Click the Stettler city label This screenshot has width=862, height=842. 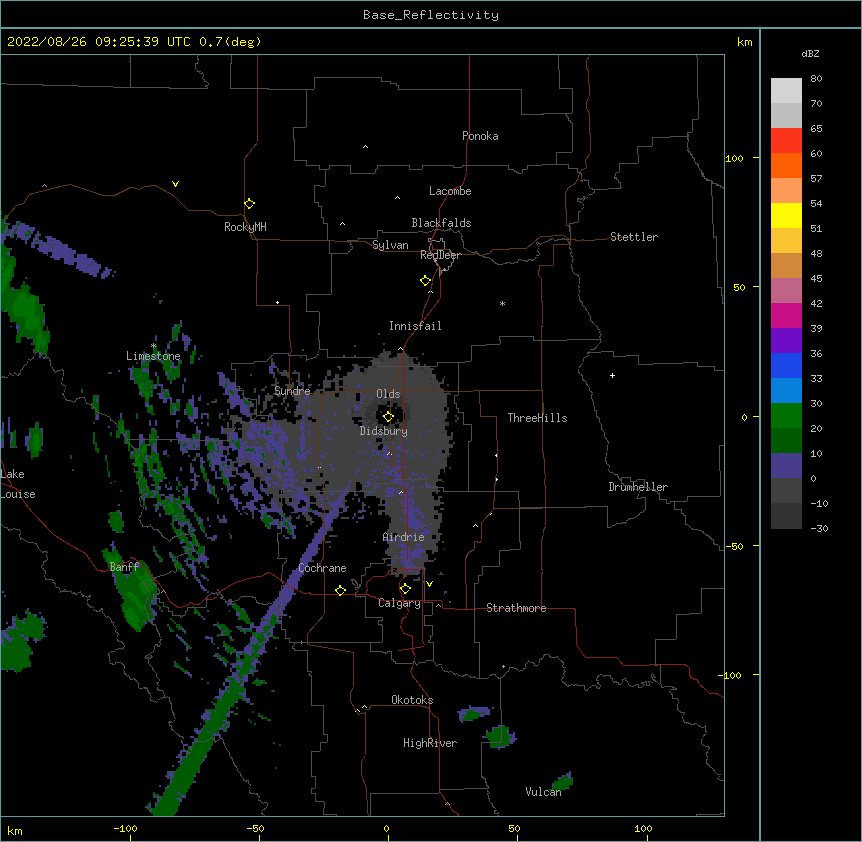(634, 237)
